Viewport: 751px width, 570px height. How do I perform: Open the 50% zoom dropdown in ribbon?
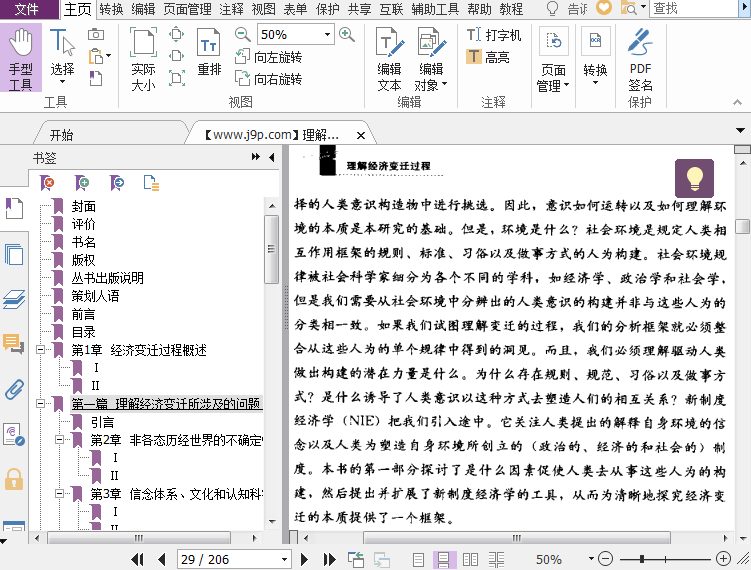[x=327, y=35]
